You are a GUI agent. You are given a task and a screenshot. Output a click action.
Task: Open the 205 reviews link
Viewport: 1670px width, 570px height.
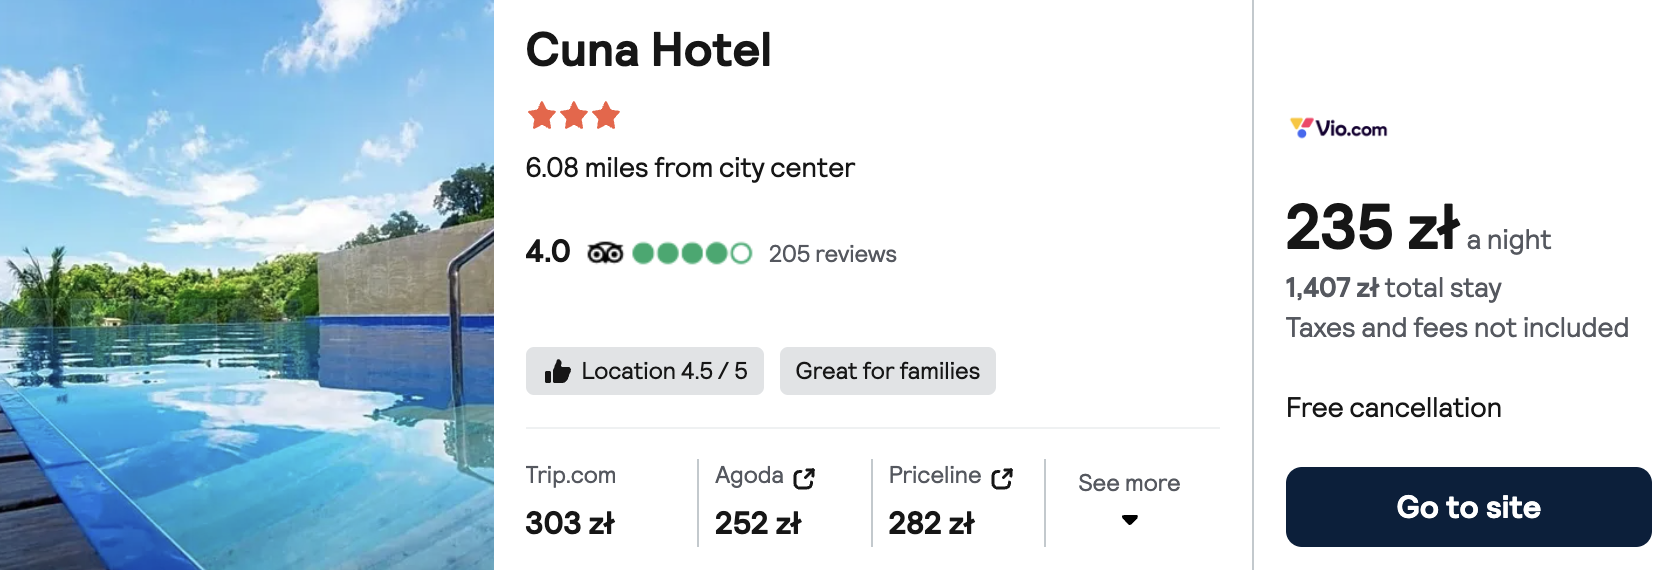(832, 254)
